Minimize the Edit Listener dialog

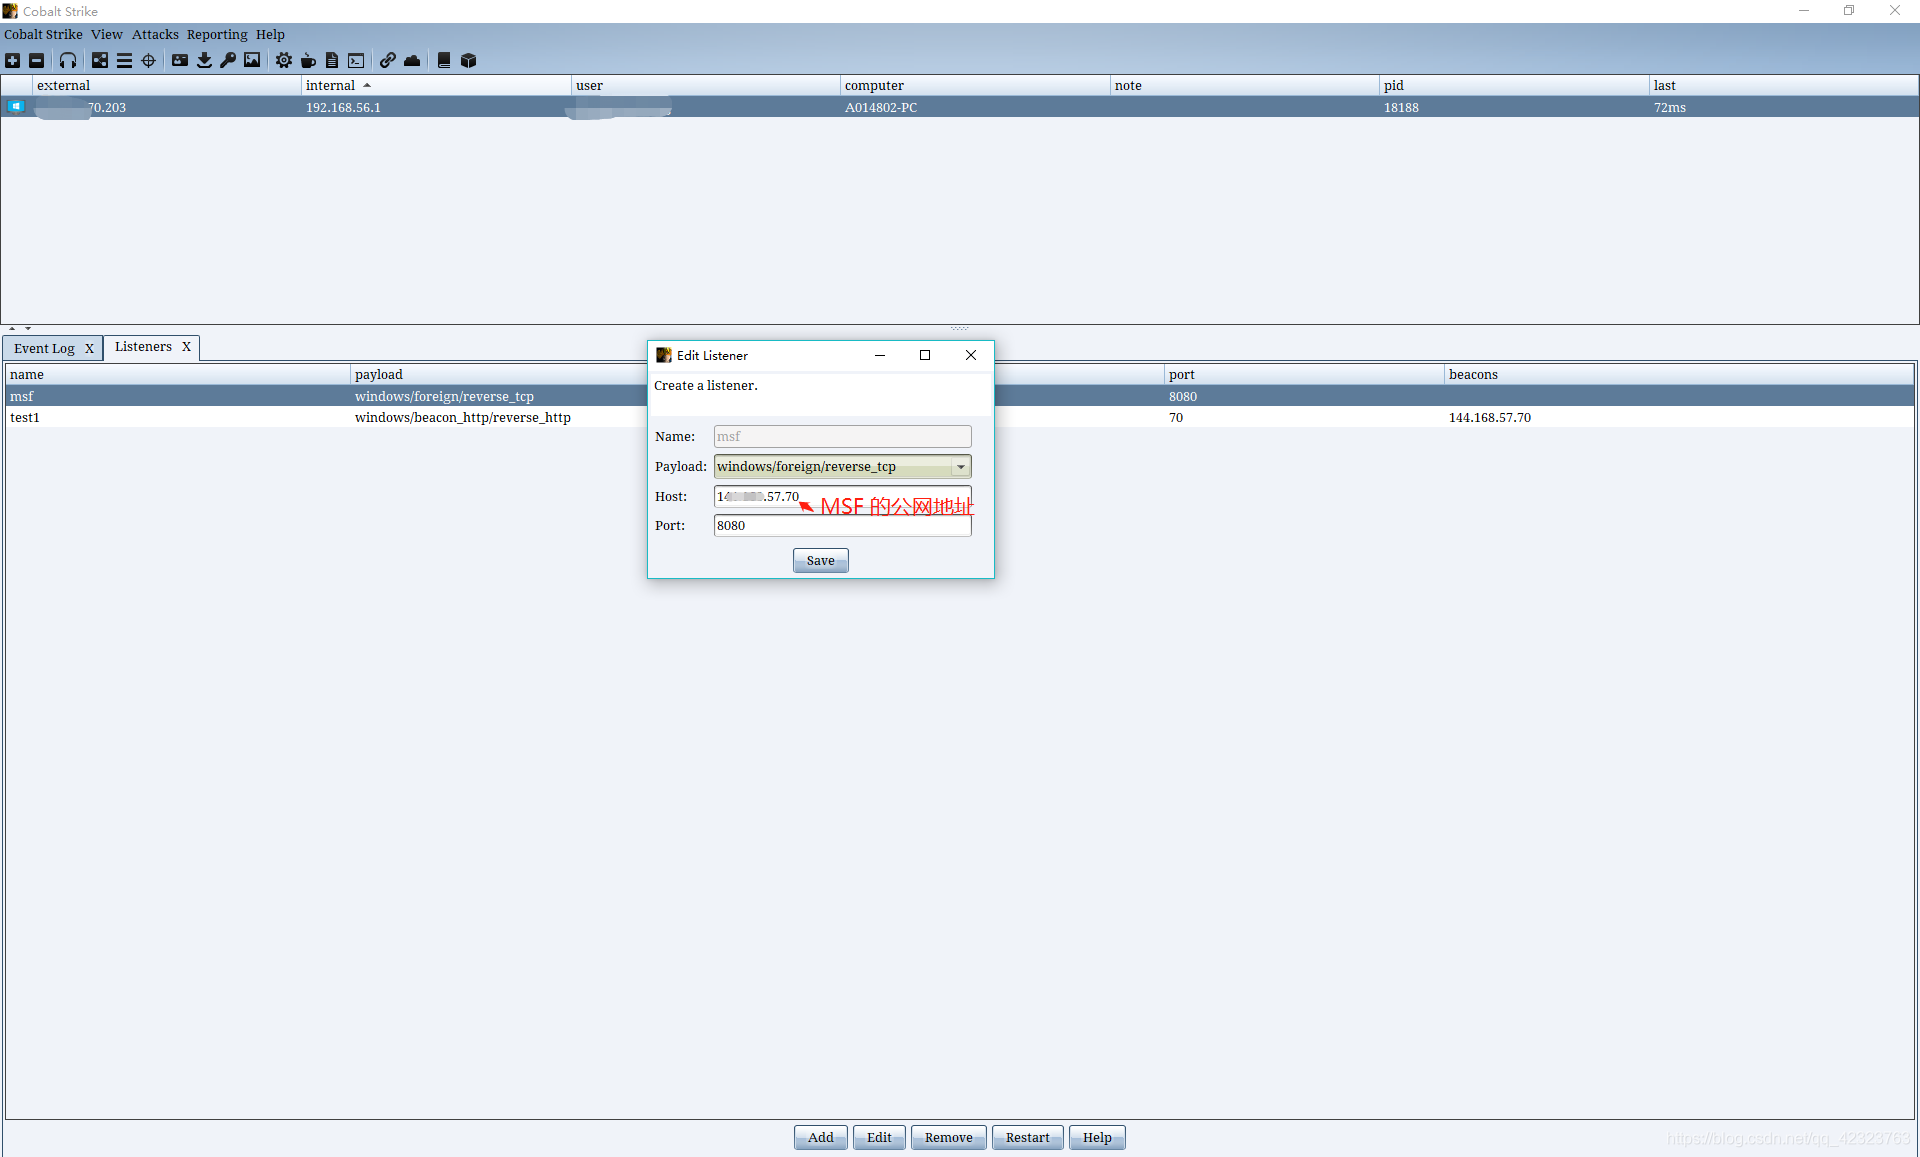[x=880, y=355]
